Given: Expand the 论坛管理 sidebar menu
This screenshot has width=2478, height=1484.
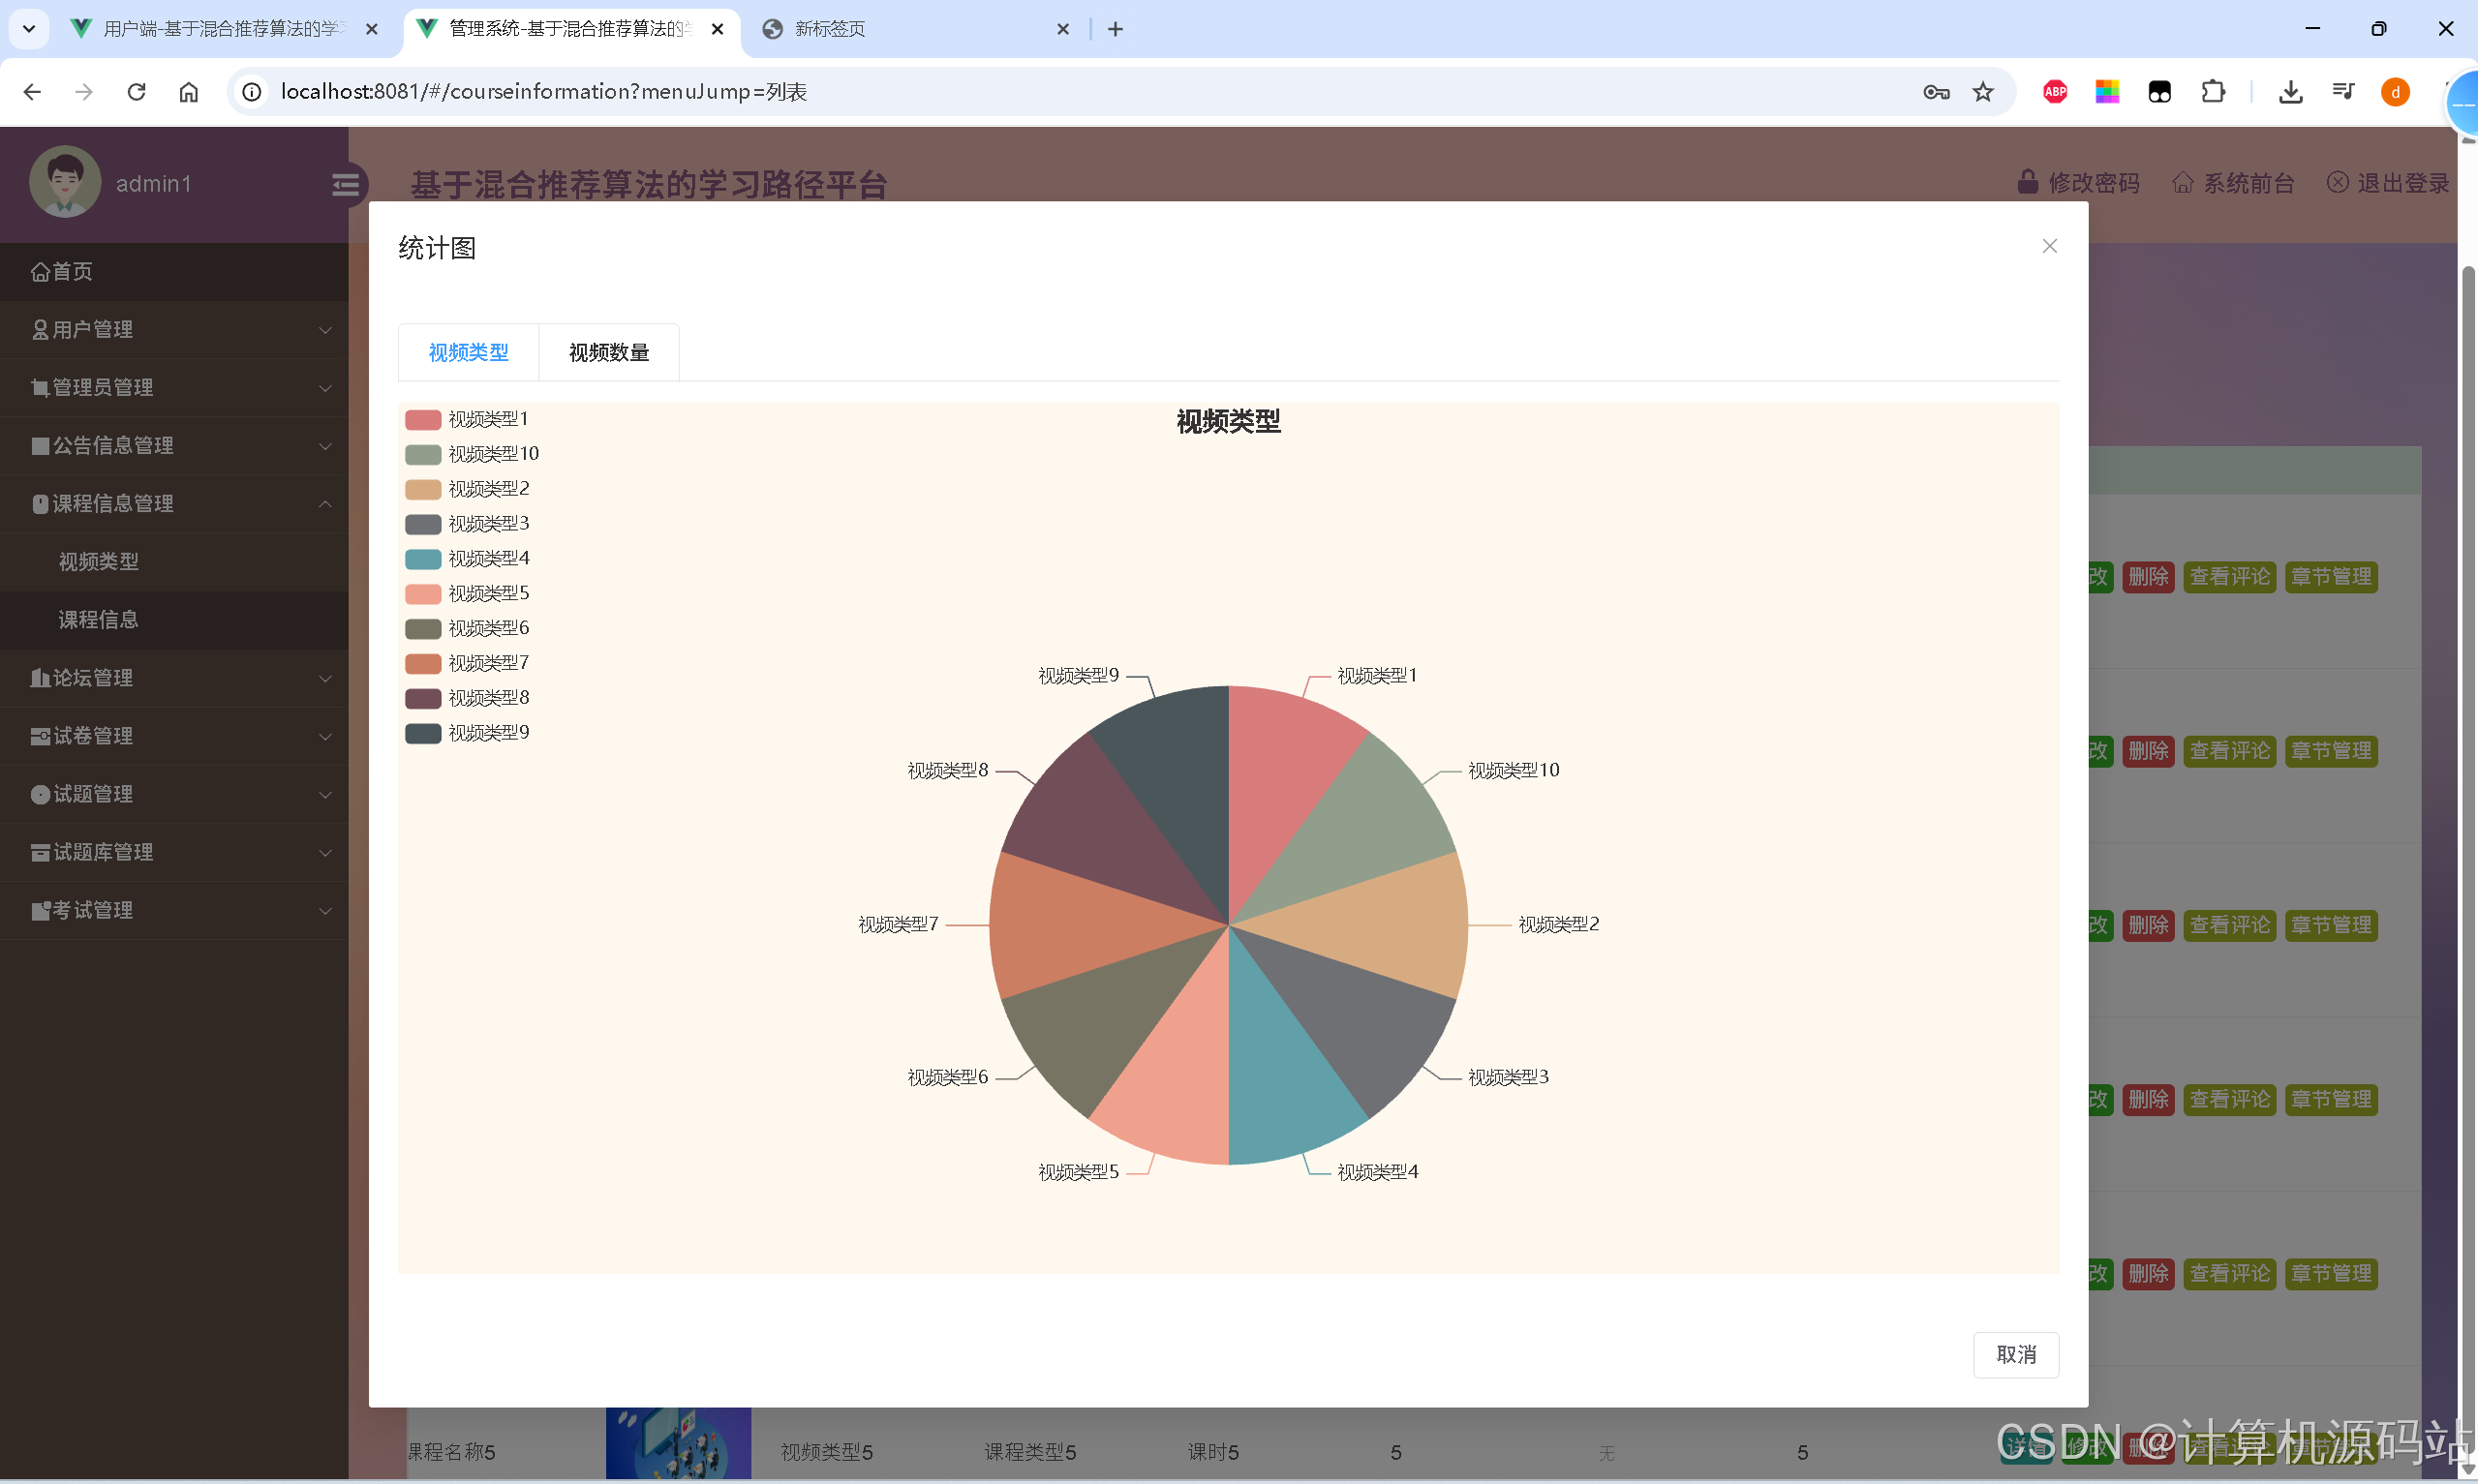Looking at the screenshot, I should tap(174, 678).
